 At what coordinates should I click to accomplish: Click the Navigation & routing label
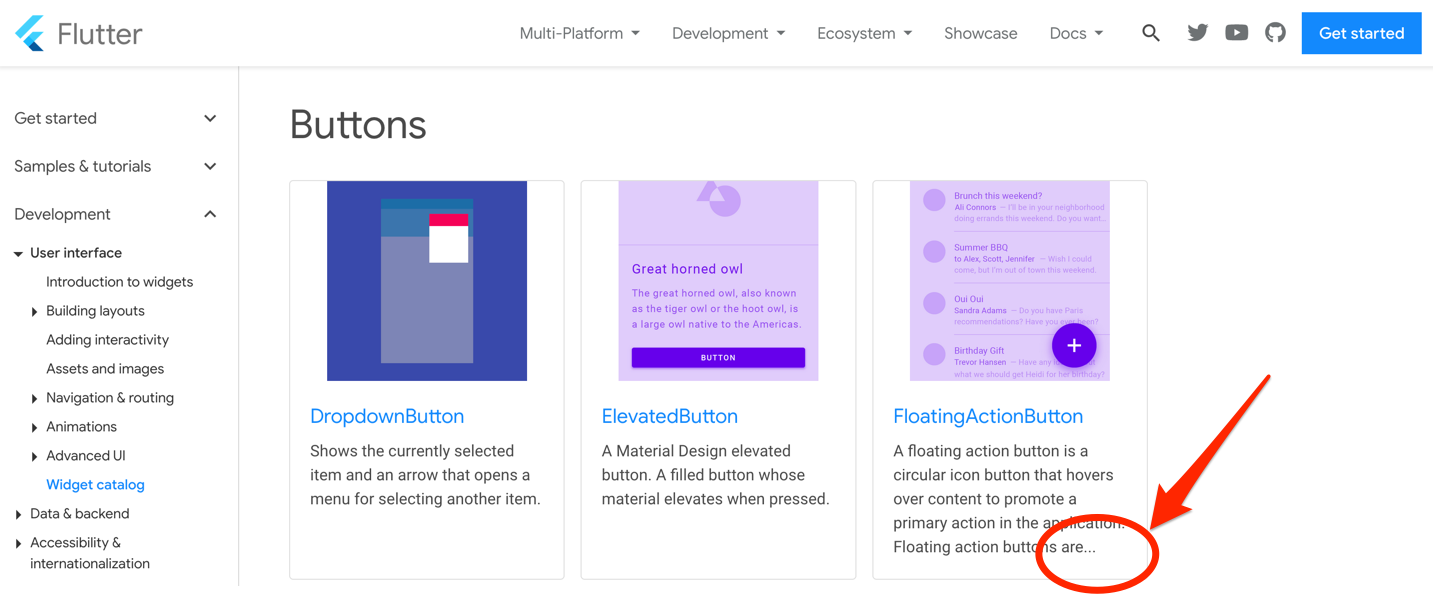[110, 398]
